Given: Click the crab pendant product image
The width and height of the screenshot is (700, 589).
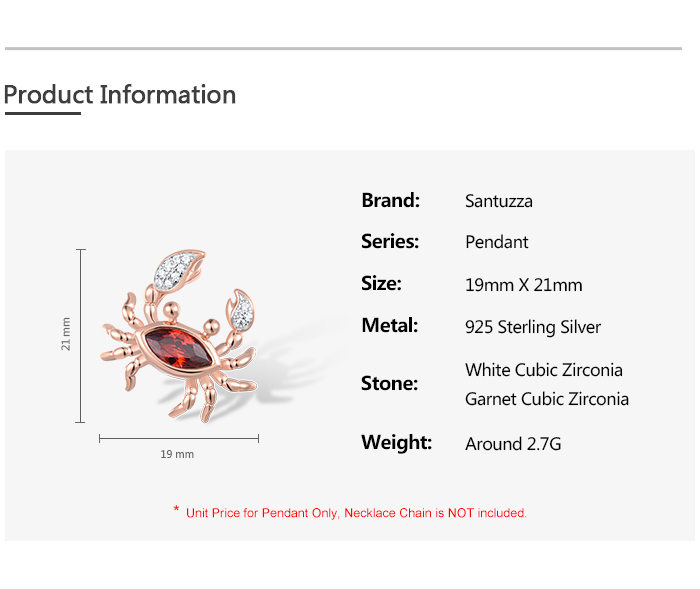Looking at the screenshot, I should [x=180, y=340].
